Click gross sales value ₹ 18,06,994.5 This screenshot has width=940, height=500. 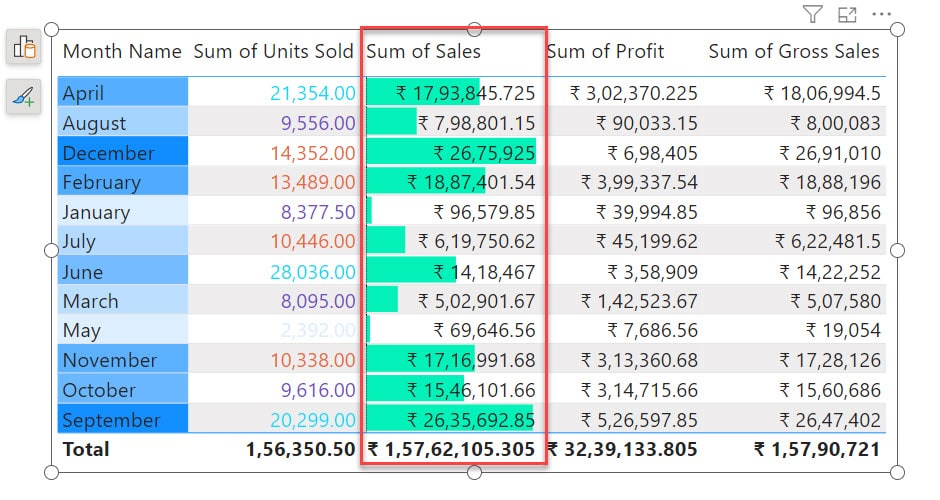pos(822,93)
